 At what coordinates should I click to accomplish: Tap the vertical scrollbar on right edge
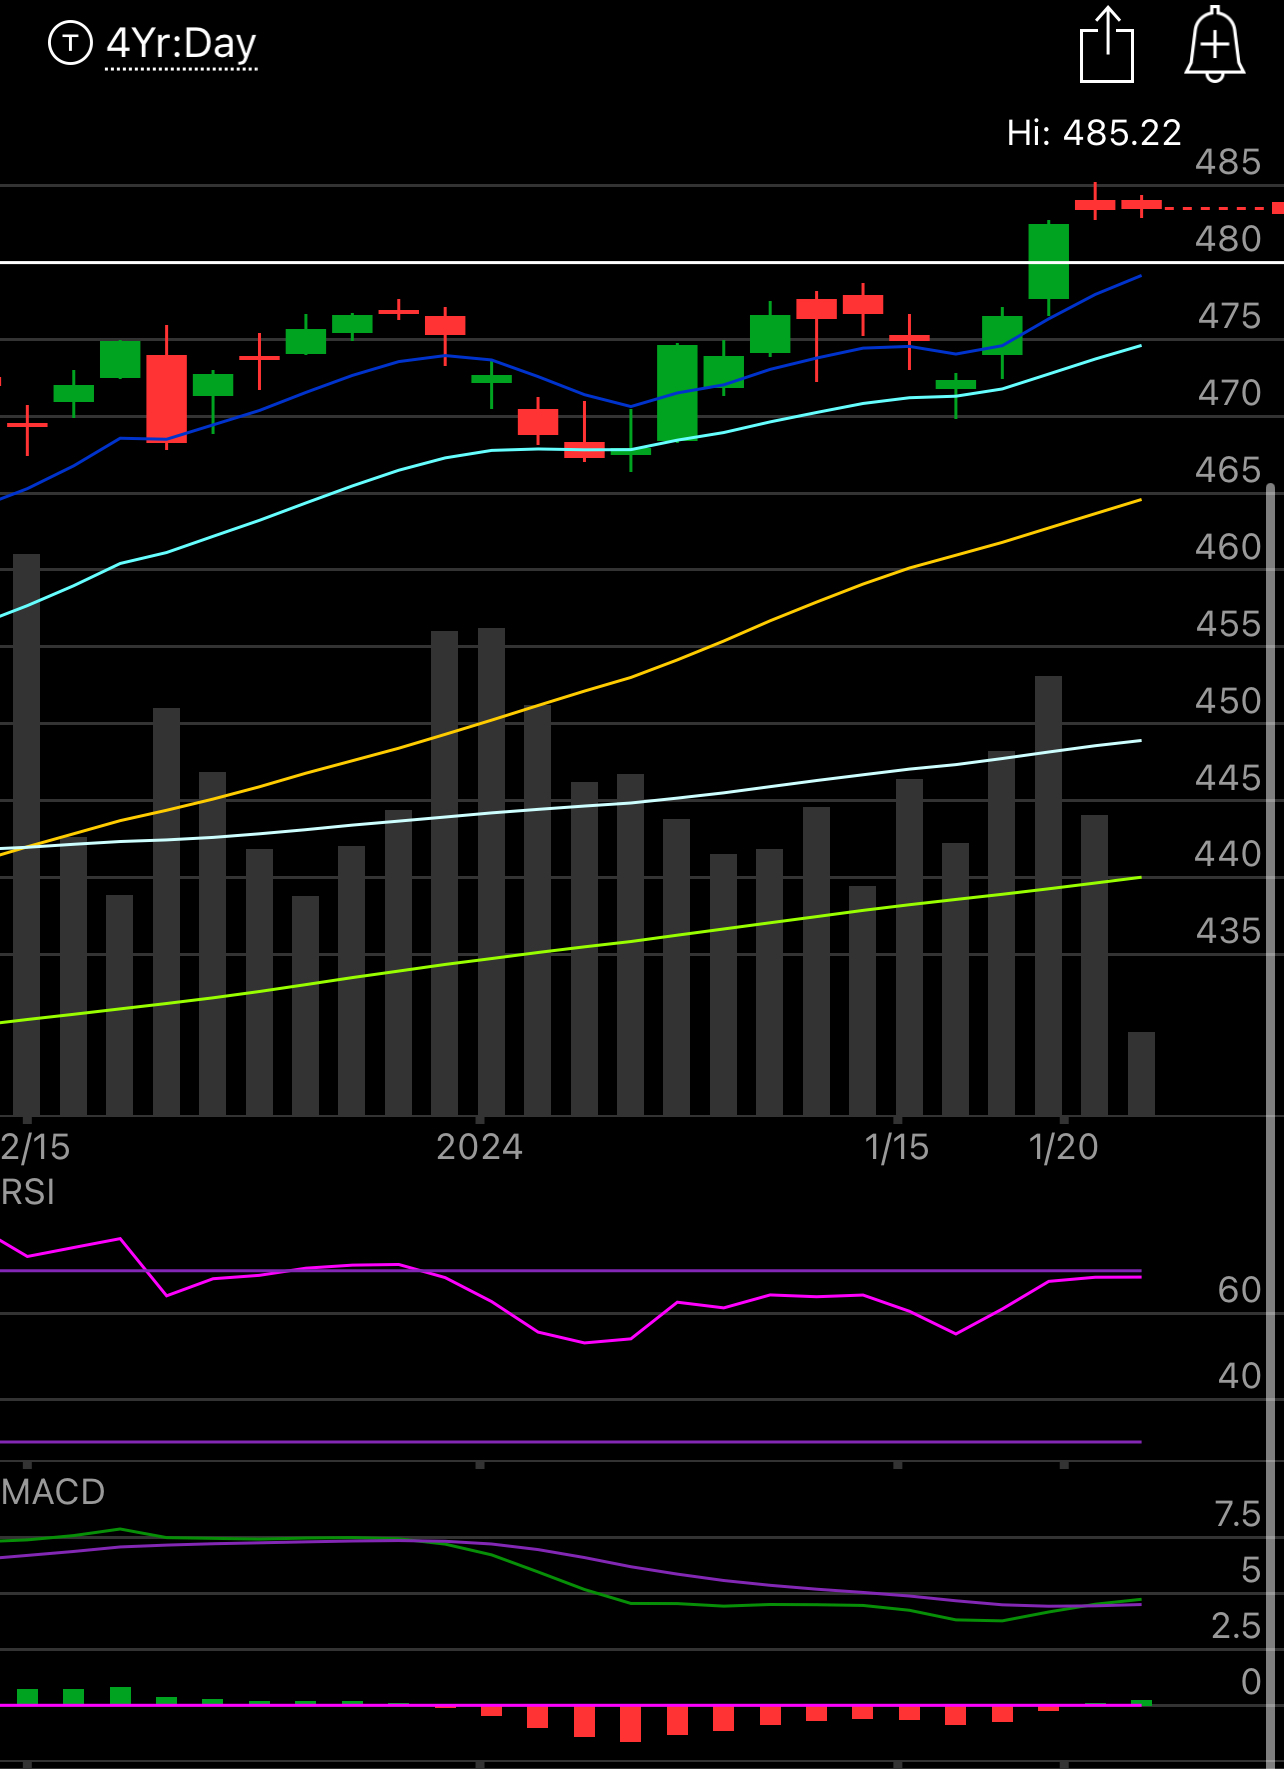[x=1272, y=1125]
